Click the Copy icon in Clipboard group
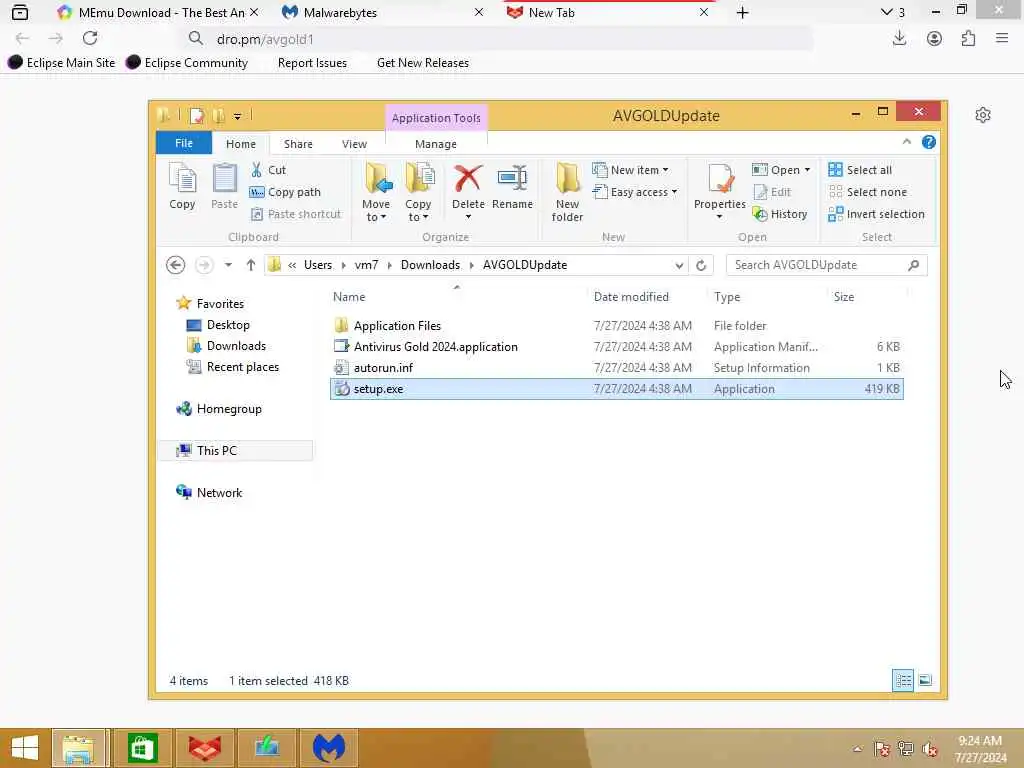 click(182, 186)
